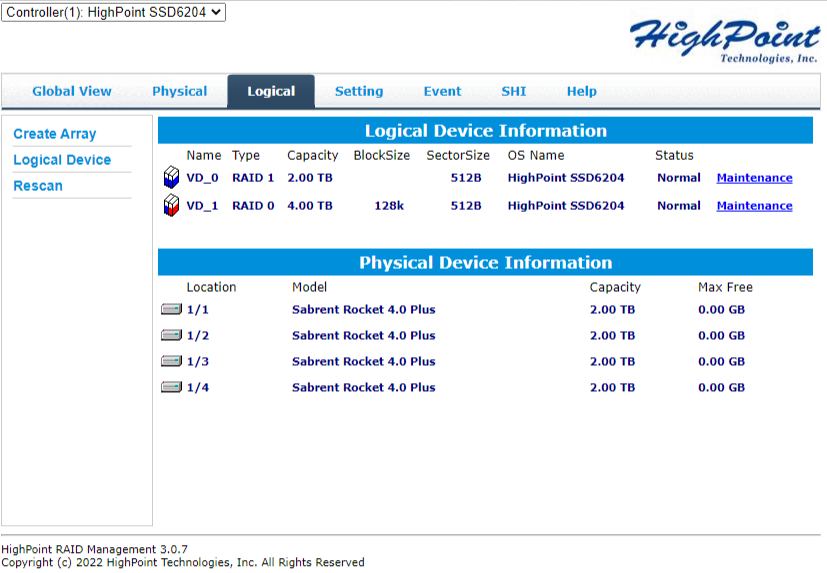Viewport: 827px width, 573px height.
Task: Click Create Array in the sidebar
Action: (55, 134)
